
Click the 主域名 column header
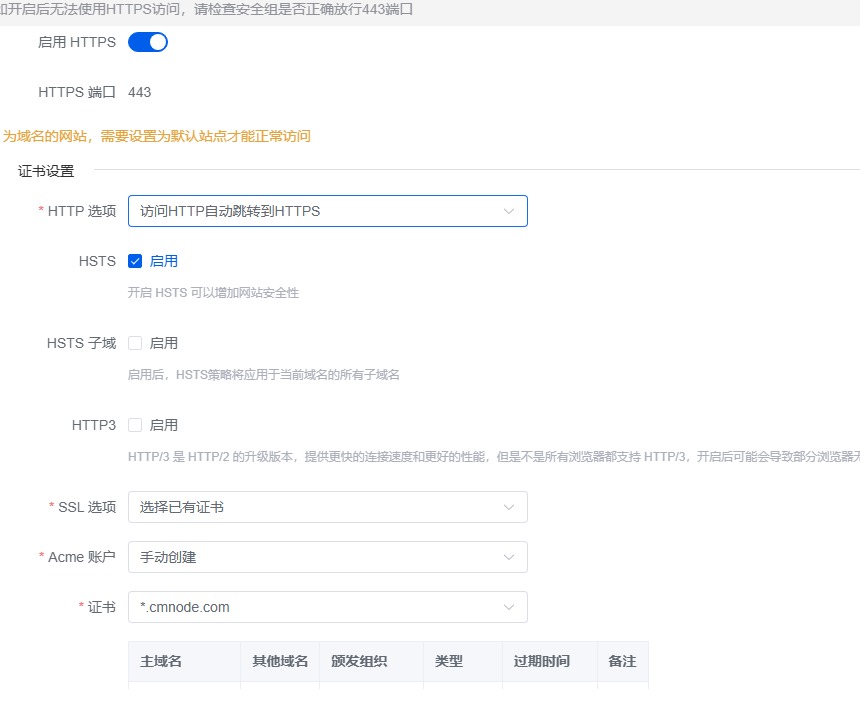(x=161, y=662)
